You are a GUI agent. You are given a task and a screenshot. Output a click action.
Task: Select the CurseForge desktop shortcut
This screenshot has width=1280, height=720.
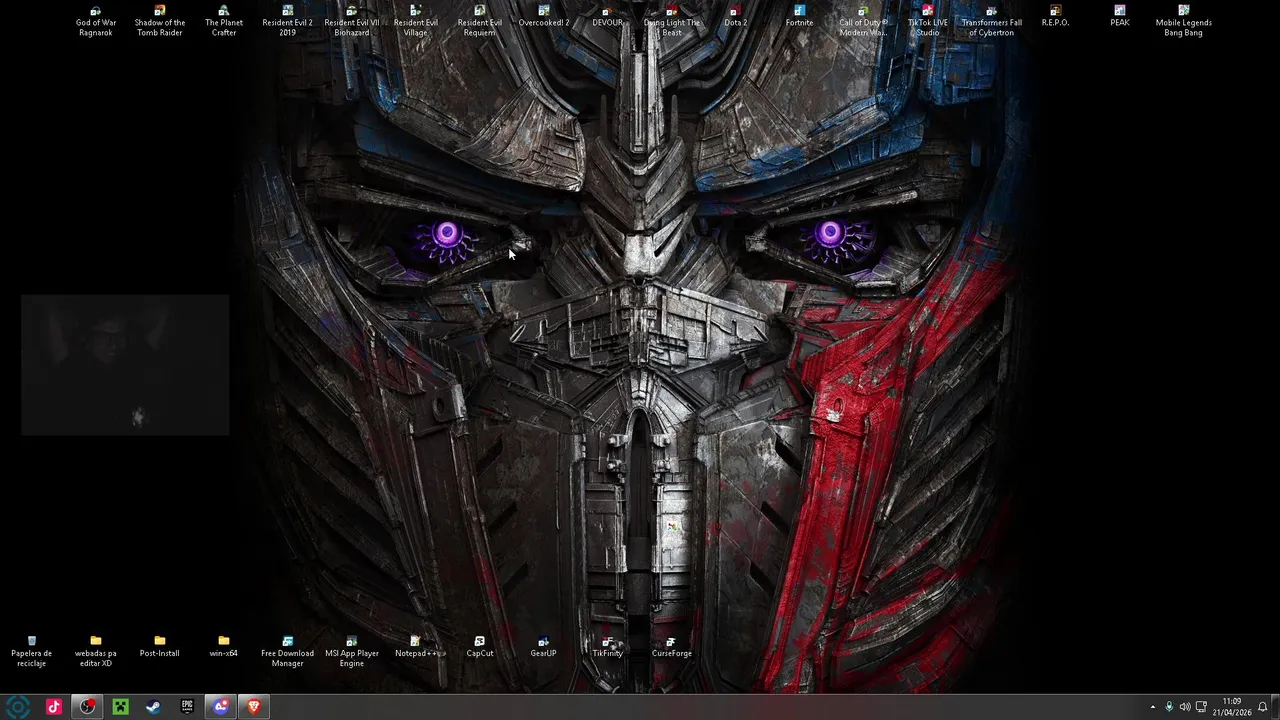tap(672, 646)
